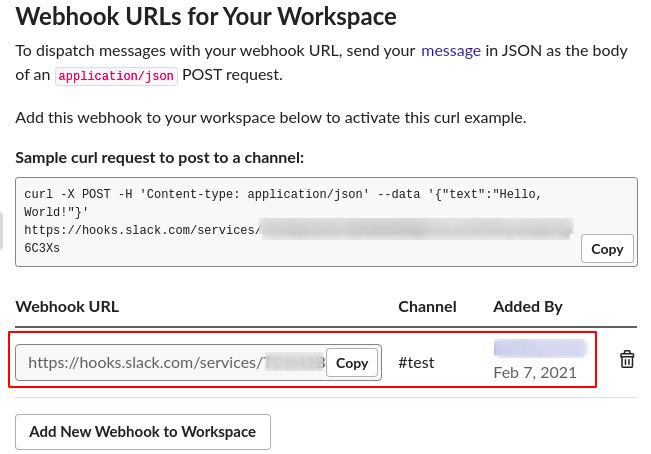This screenshot has height=454, width=651.
Task: Click the 6C3Xs text in the curl sample
Action: (41, 248)
